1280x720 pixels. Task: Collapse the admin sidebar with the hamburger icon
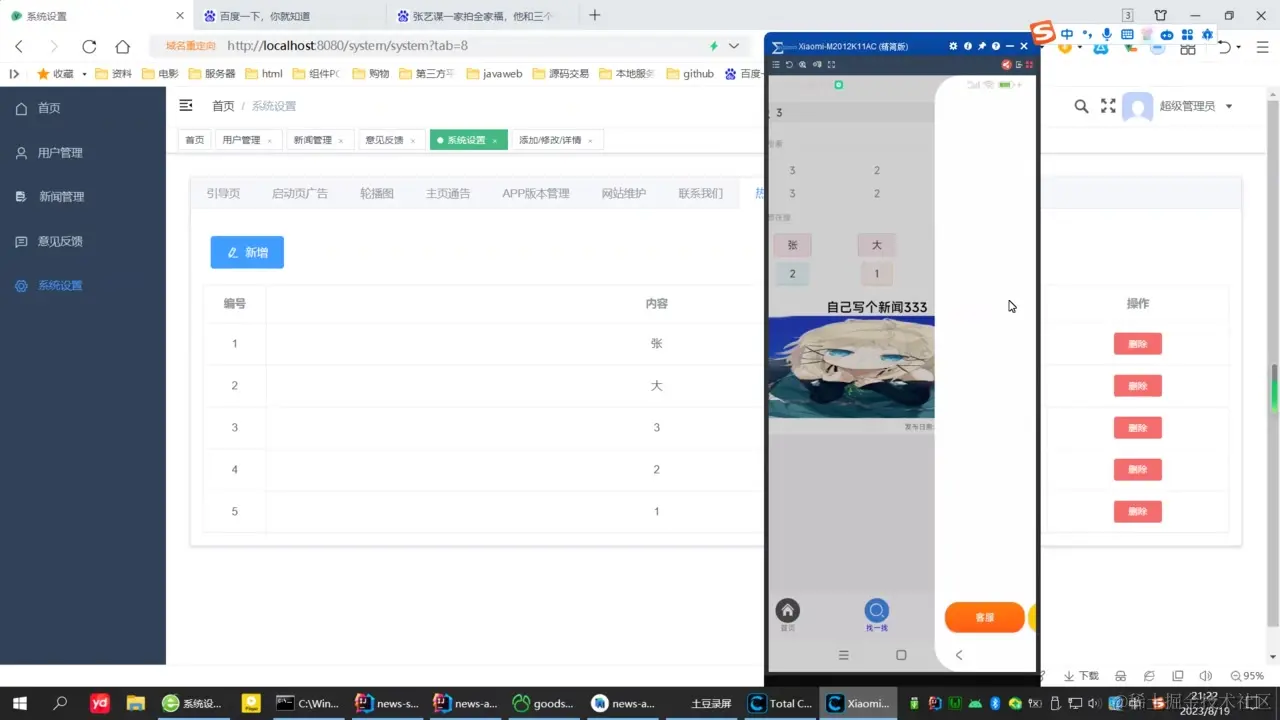point(185,105)
